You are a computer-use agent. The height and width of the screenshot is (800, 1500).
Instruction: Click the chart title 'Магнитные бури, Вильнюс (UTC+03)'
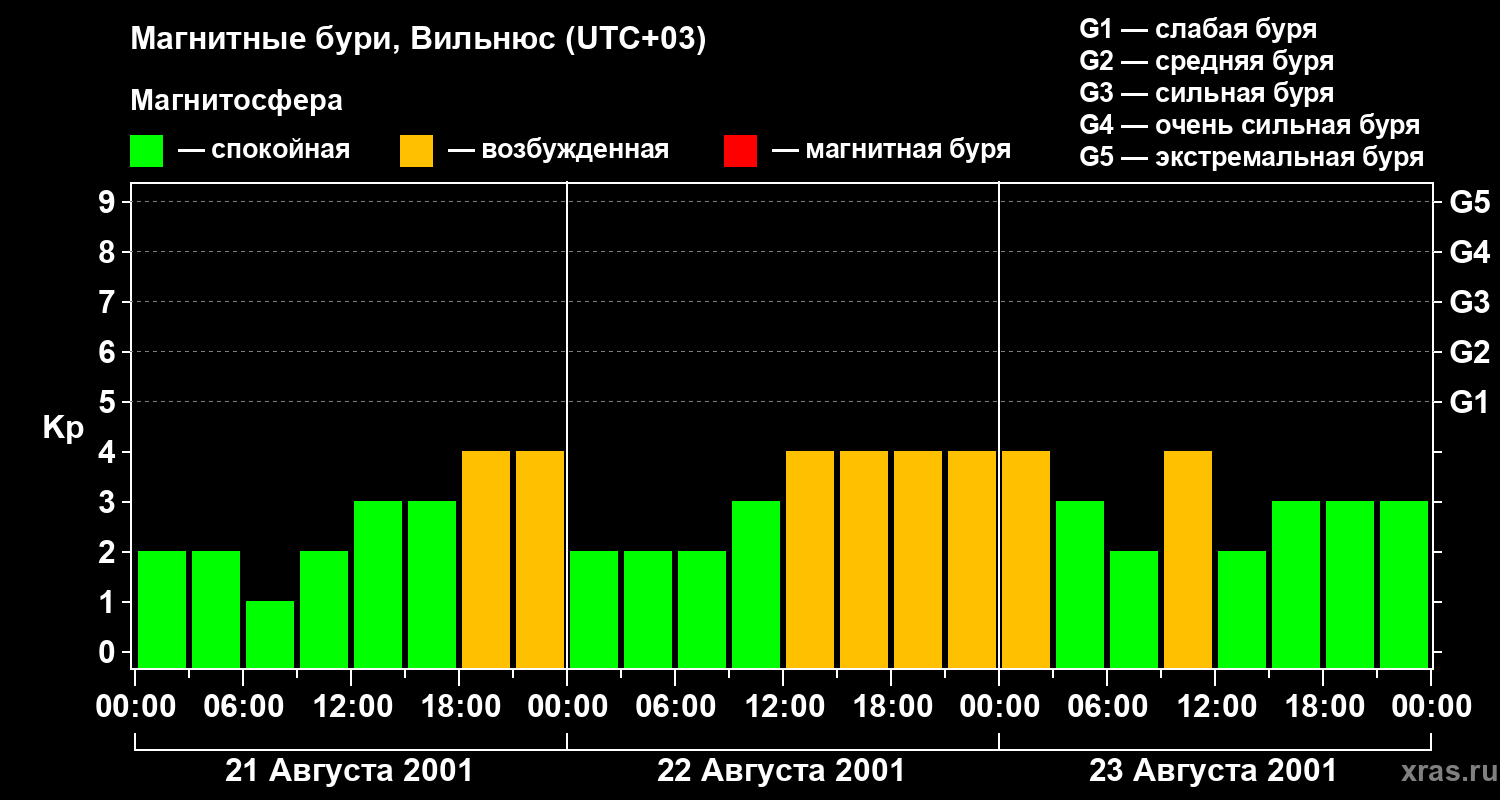[418, 40]
